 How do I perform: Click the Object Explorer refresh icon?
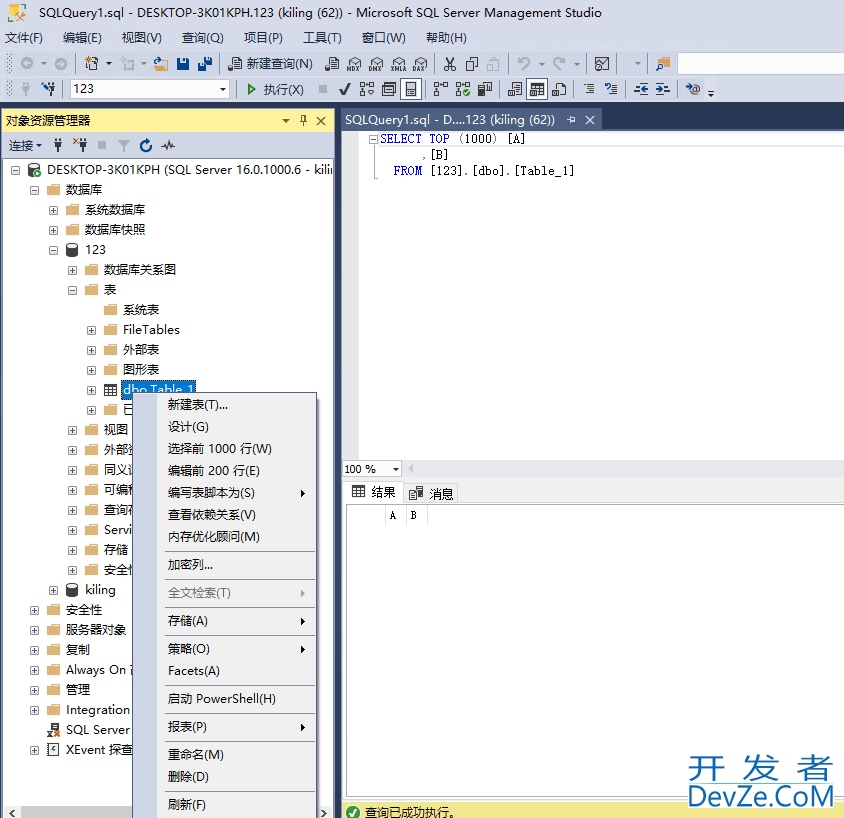tap(146, 145)
